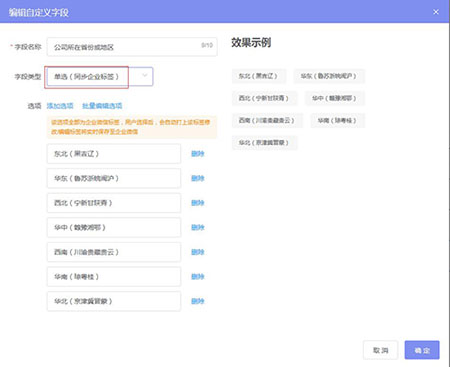Click the 字段名称 input field
Image resolution: width=450 pixels, height=367 pixels.
[132, 47]
